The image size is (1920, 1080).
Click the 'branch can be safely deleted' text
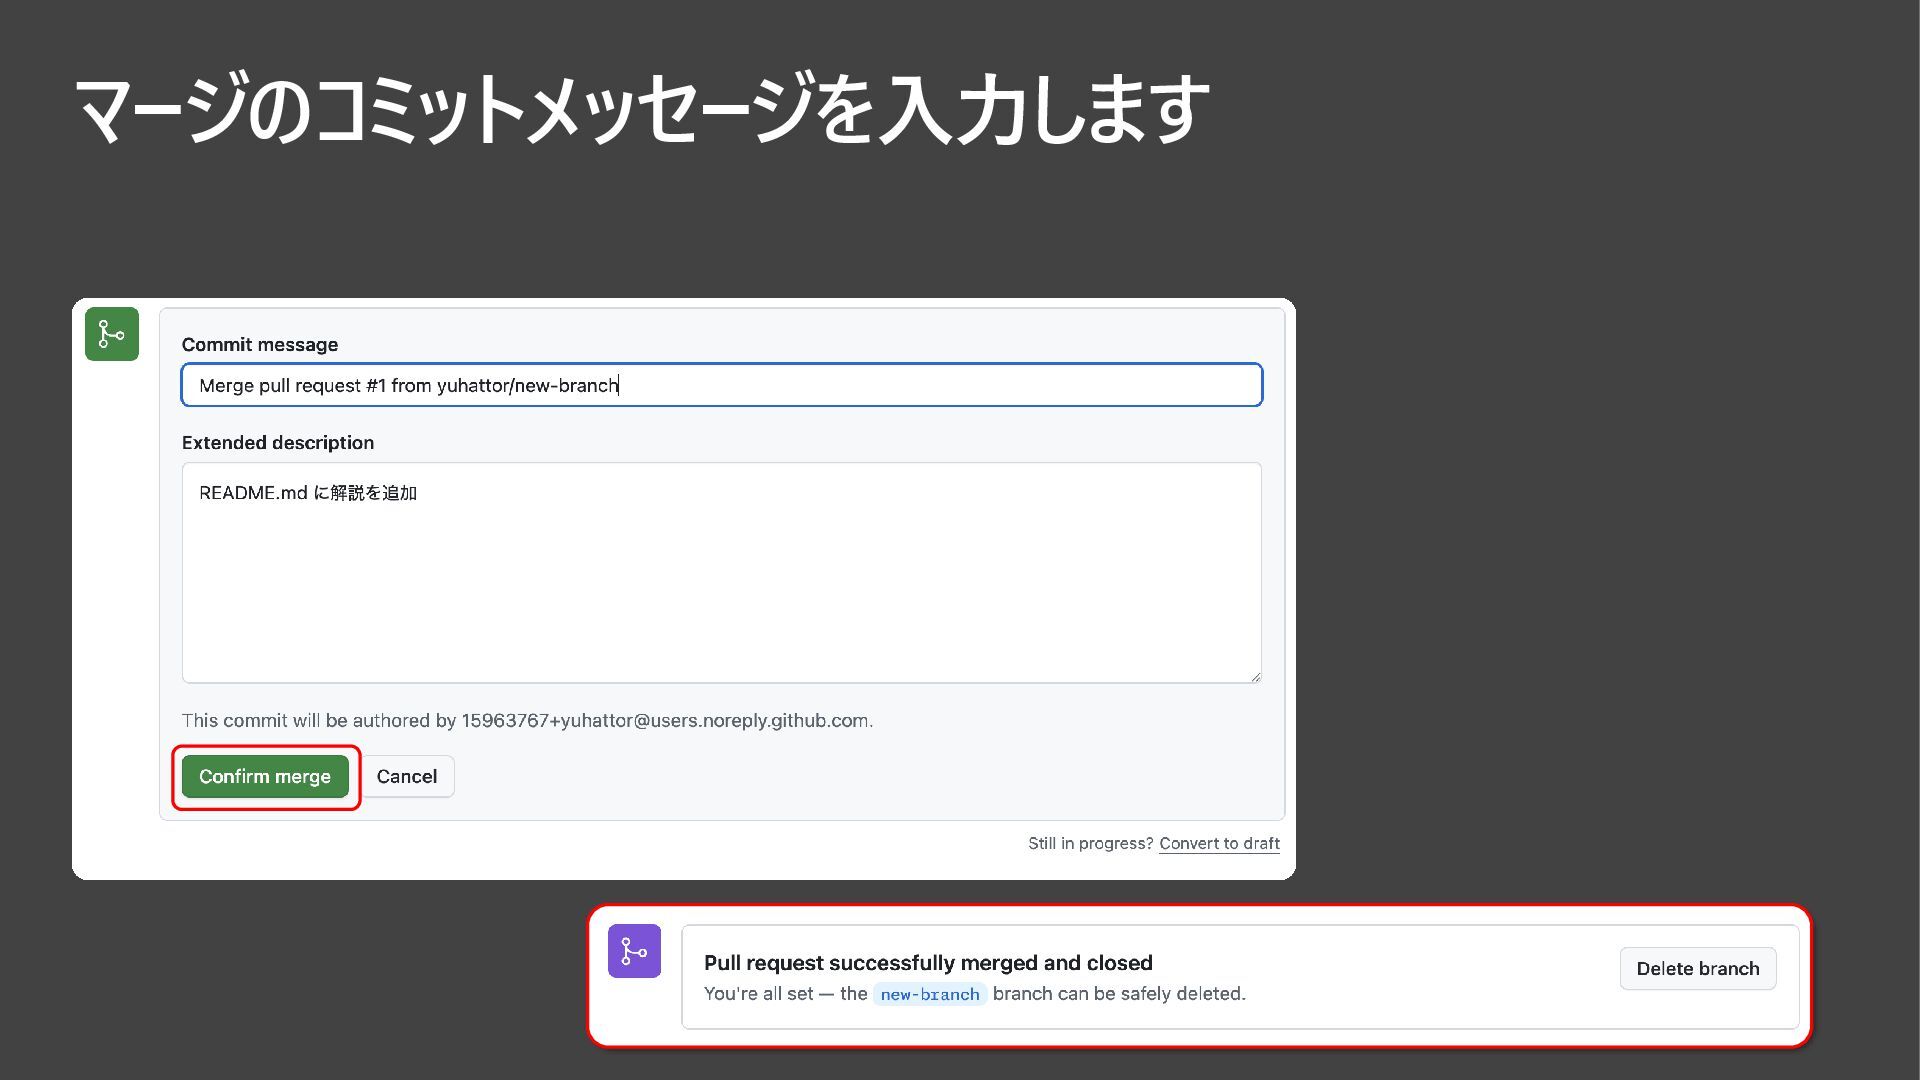[1118, 994]
